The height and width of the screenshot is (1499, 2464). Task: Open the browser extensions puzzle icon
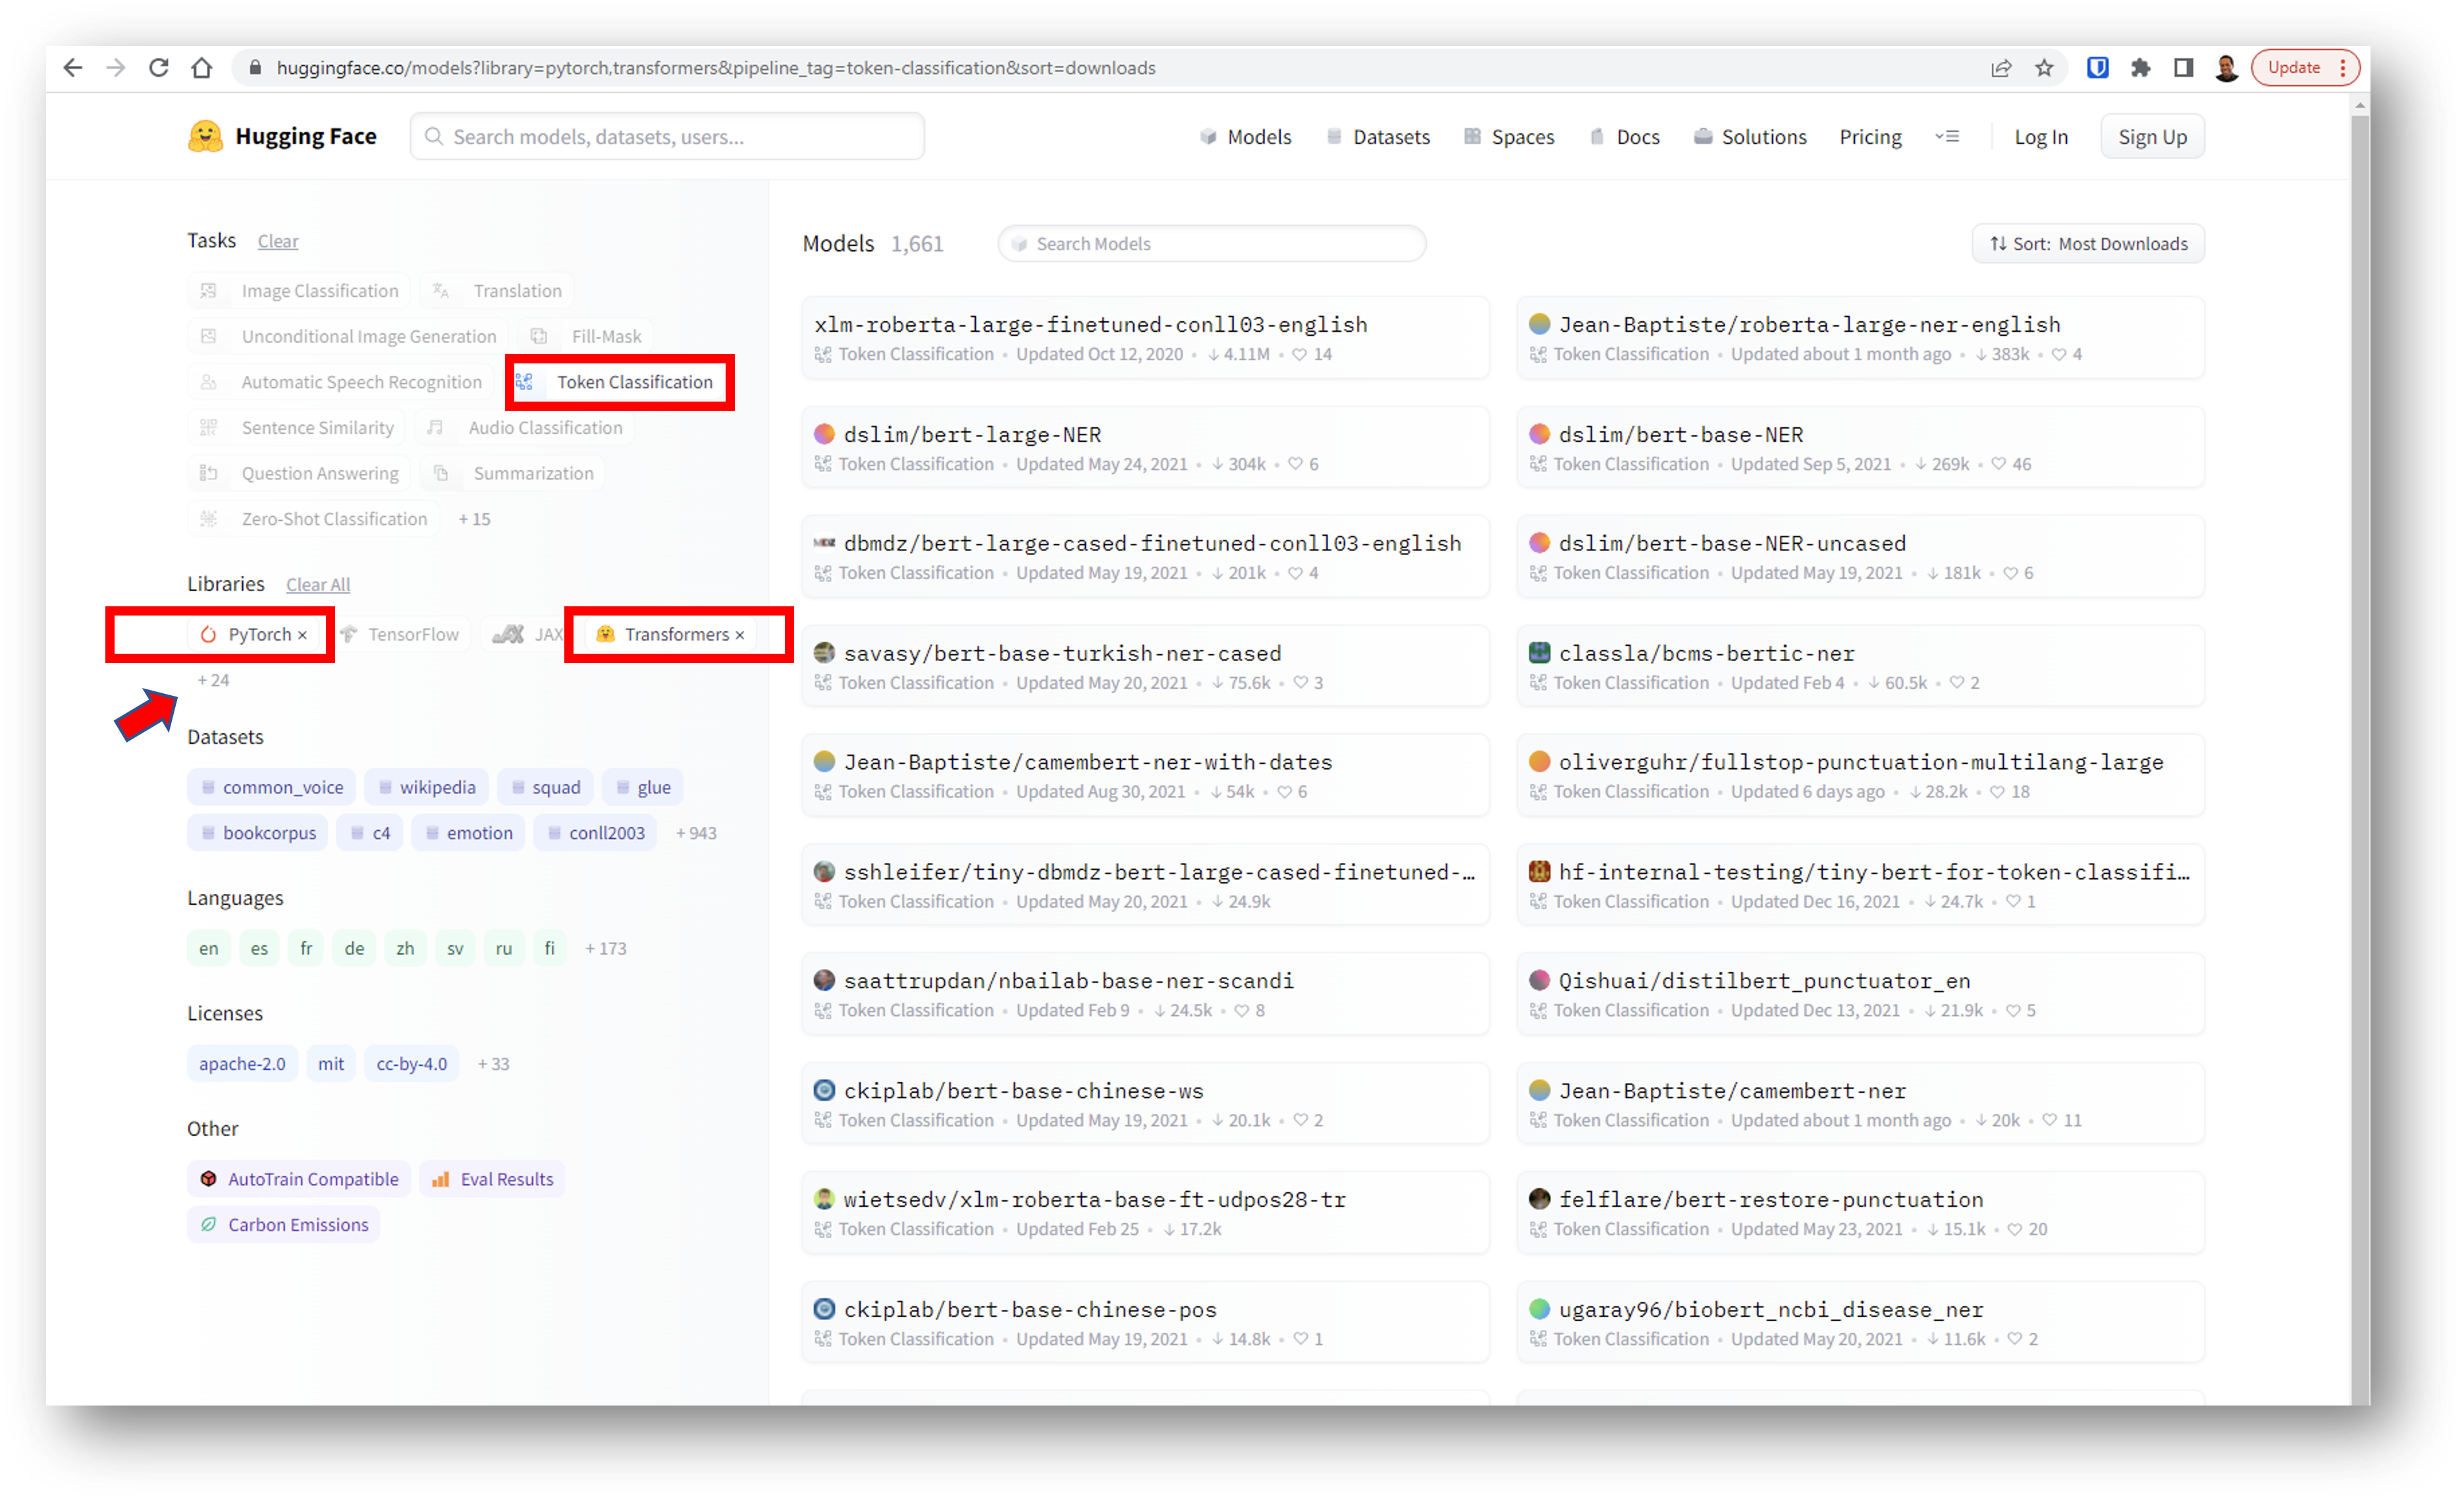pos(2140,68)
